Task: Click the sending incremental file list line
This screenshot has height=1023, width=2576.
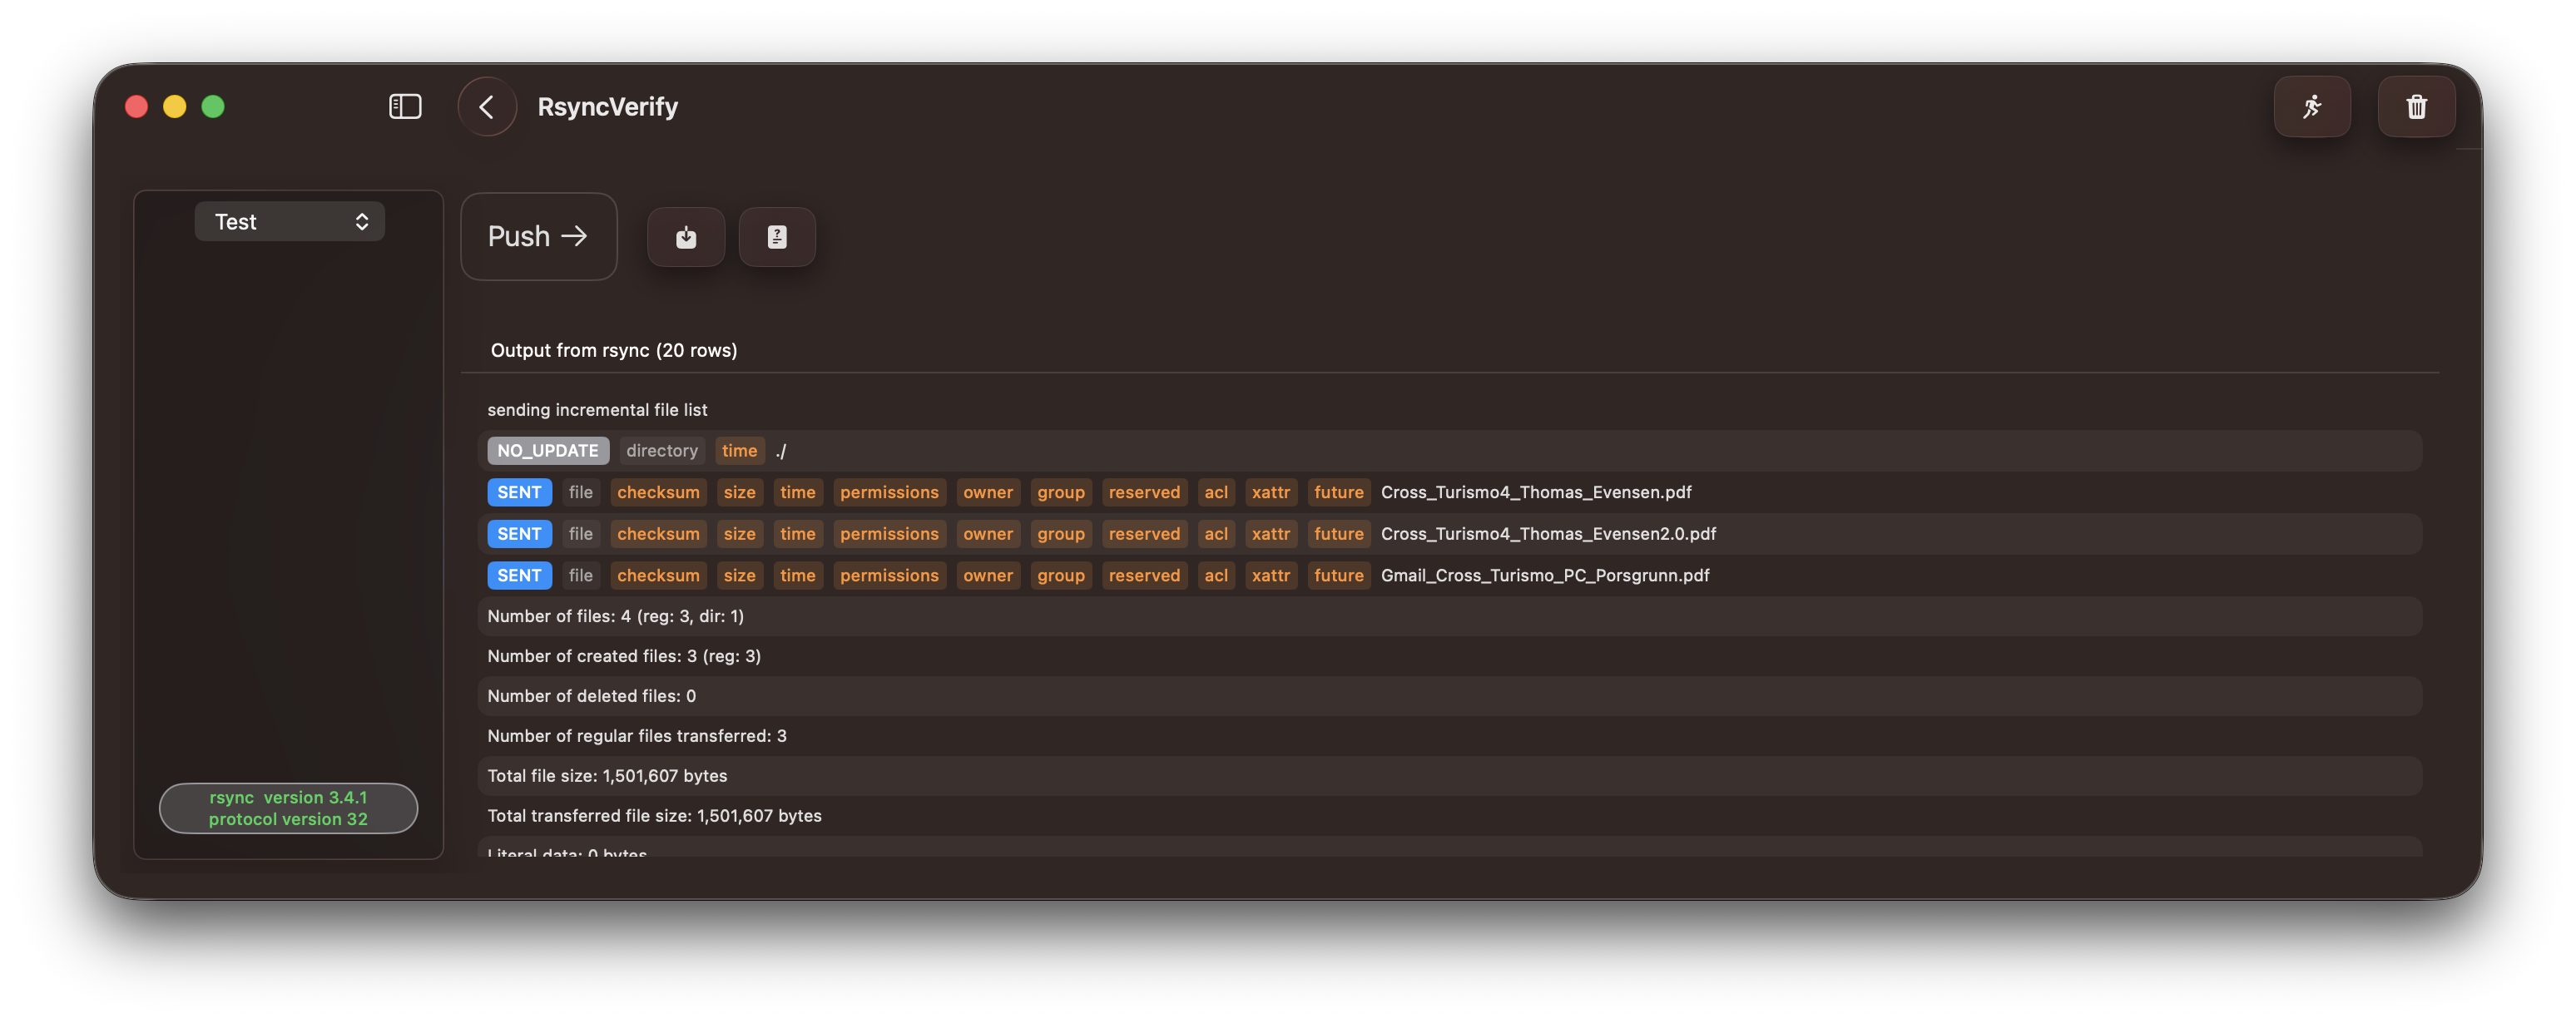Action: [x=597, y=410]
